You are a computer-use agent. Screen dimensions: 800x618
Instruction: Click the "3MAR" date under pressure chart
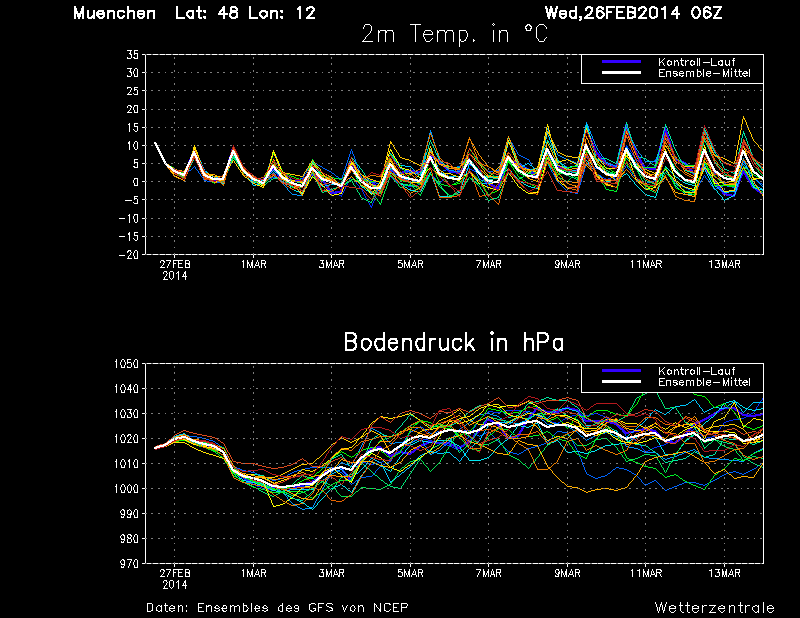pos(332,574)
